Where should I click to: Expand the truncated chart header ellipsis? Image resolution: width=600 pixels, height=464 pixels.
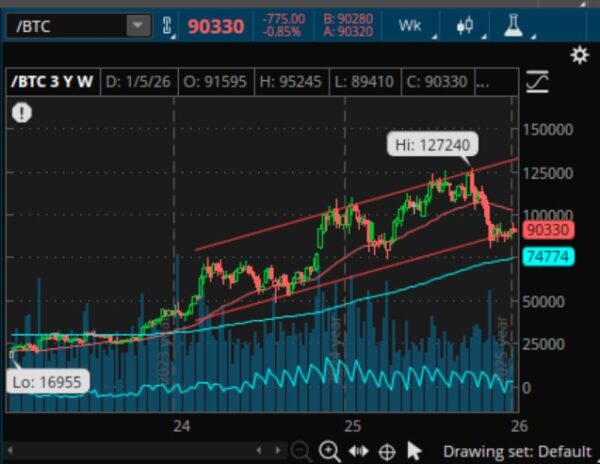pos(483,82)
